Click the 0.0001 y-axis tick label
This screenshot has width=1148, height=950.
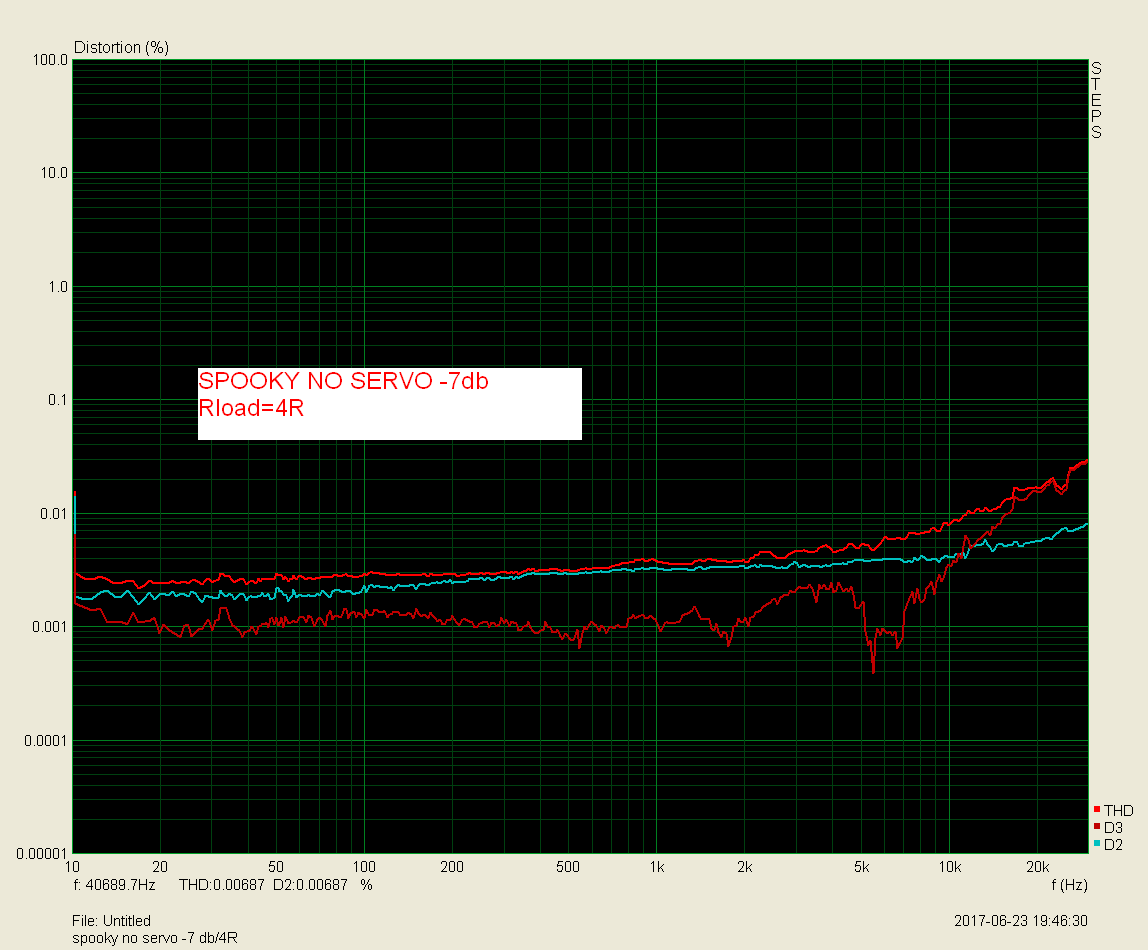click(x=45, y=741)
